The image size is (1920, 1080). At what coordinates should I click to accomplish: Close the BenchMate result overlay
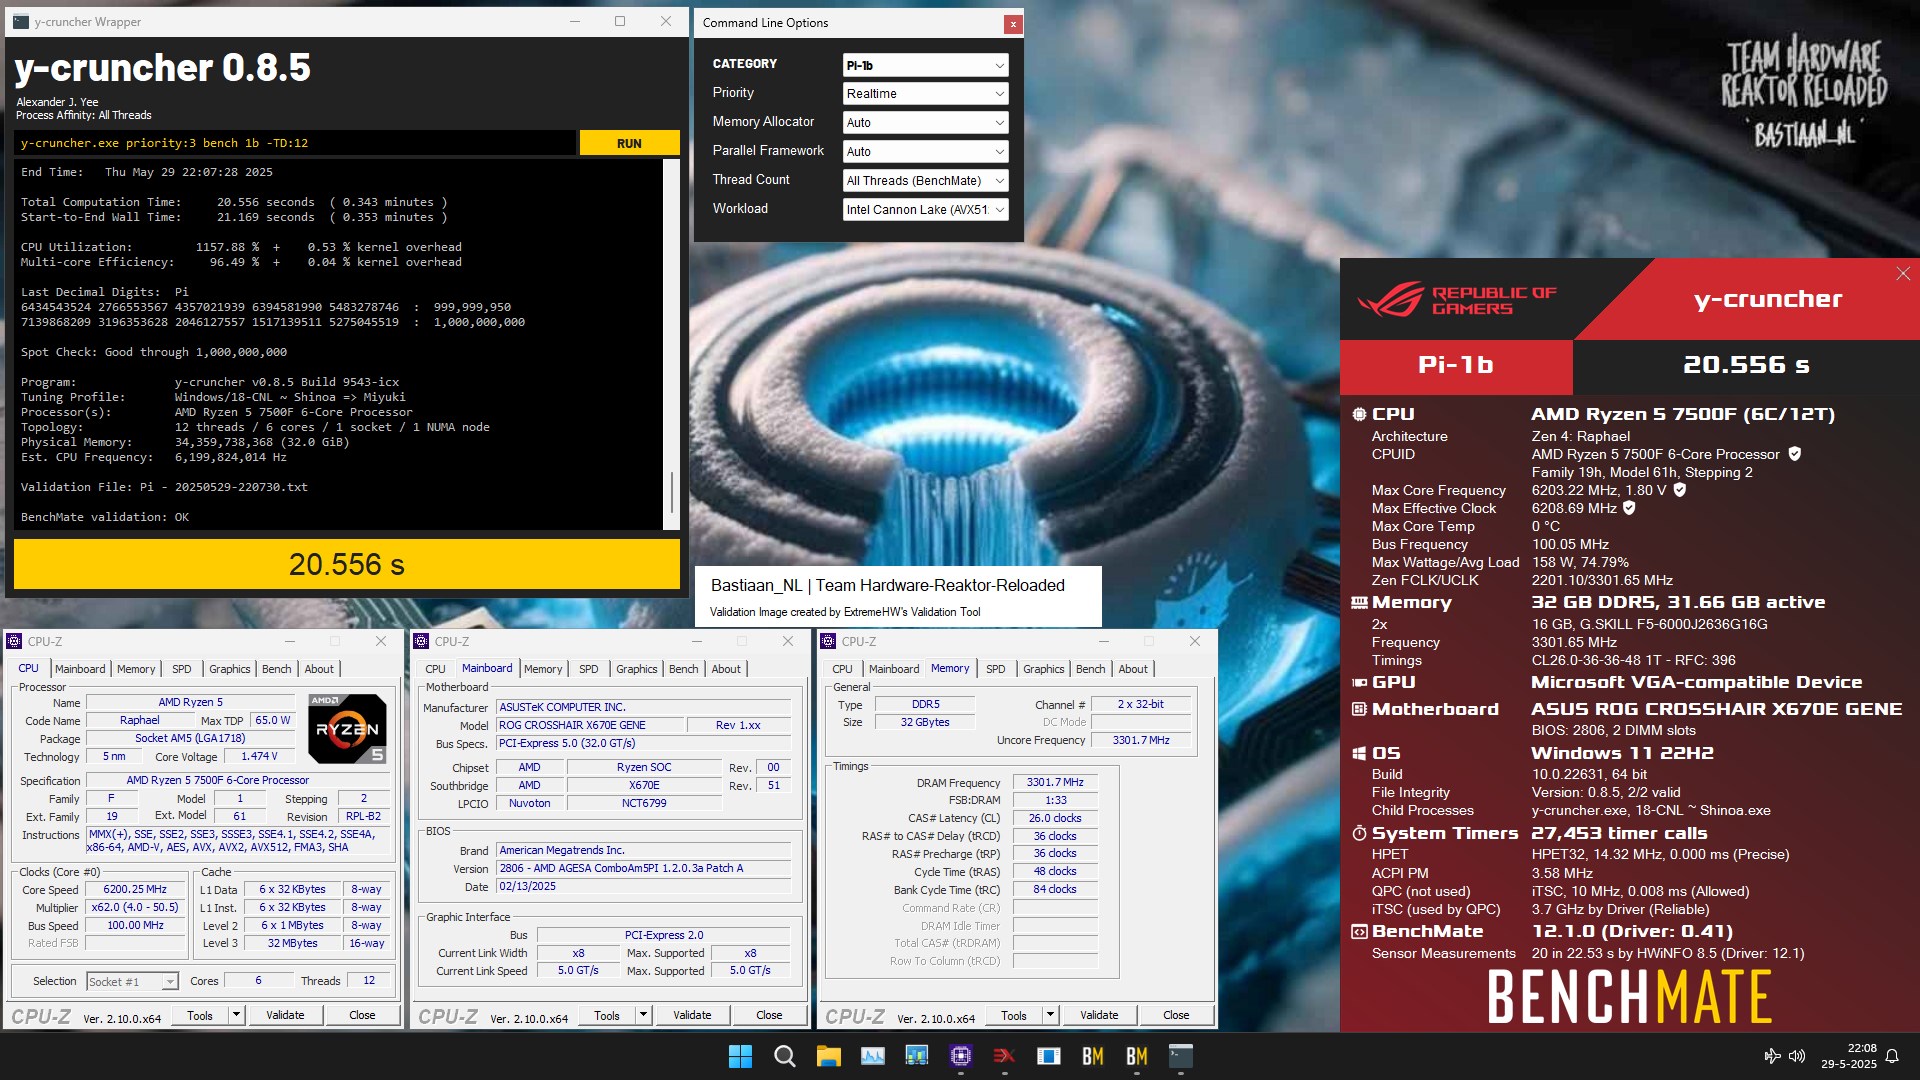tap(1903, 274)
